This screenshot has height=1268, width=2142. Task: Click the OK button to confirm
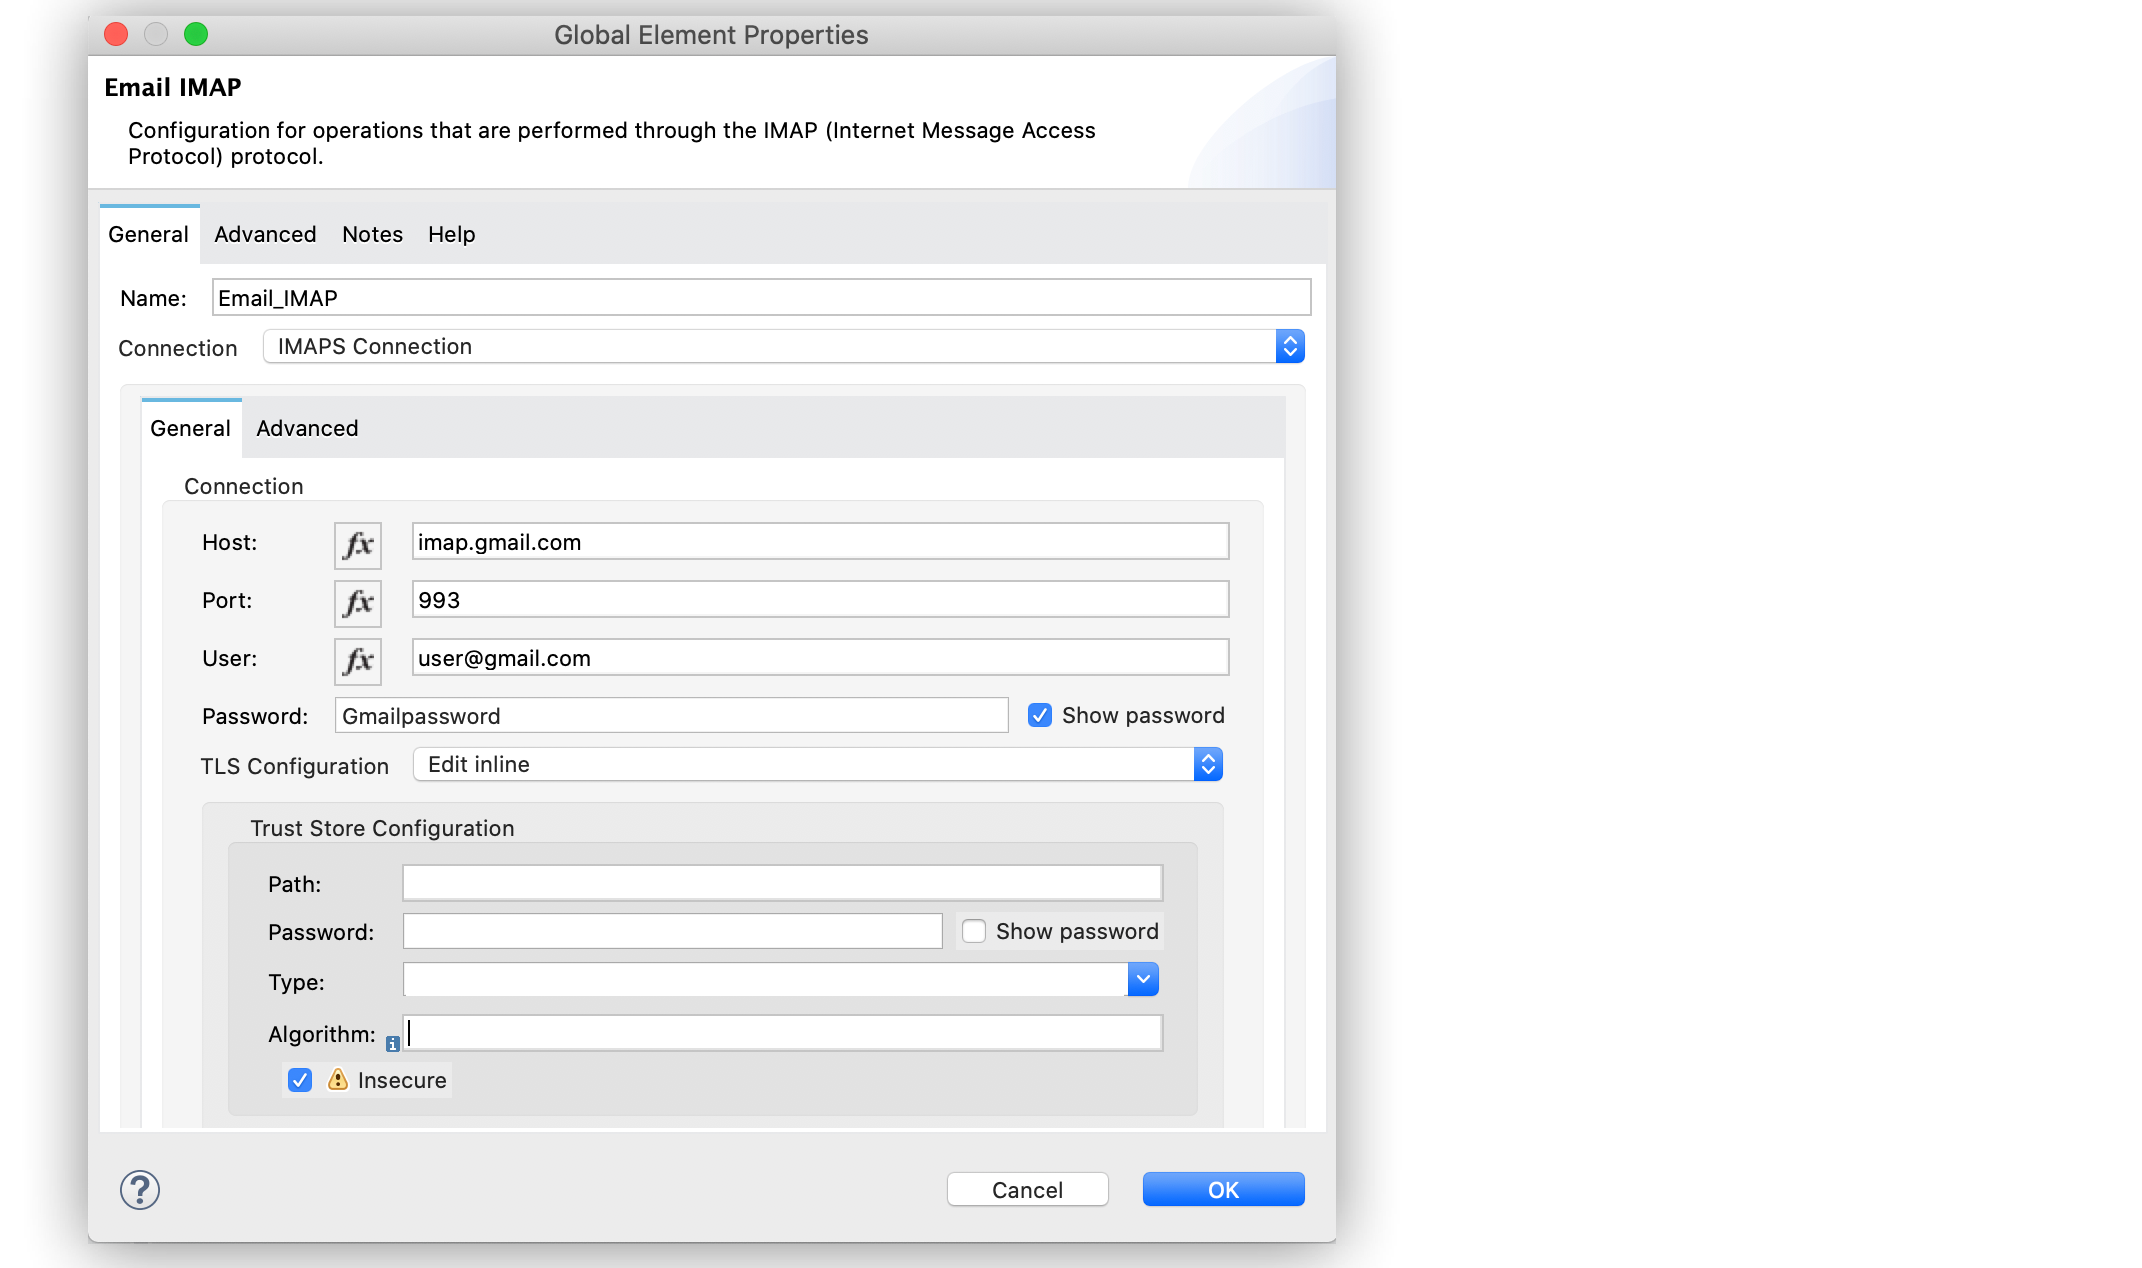pyautogui.click(x=1226, y=1188)
